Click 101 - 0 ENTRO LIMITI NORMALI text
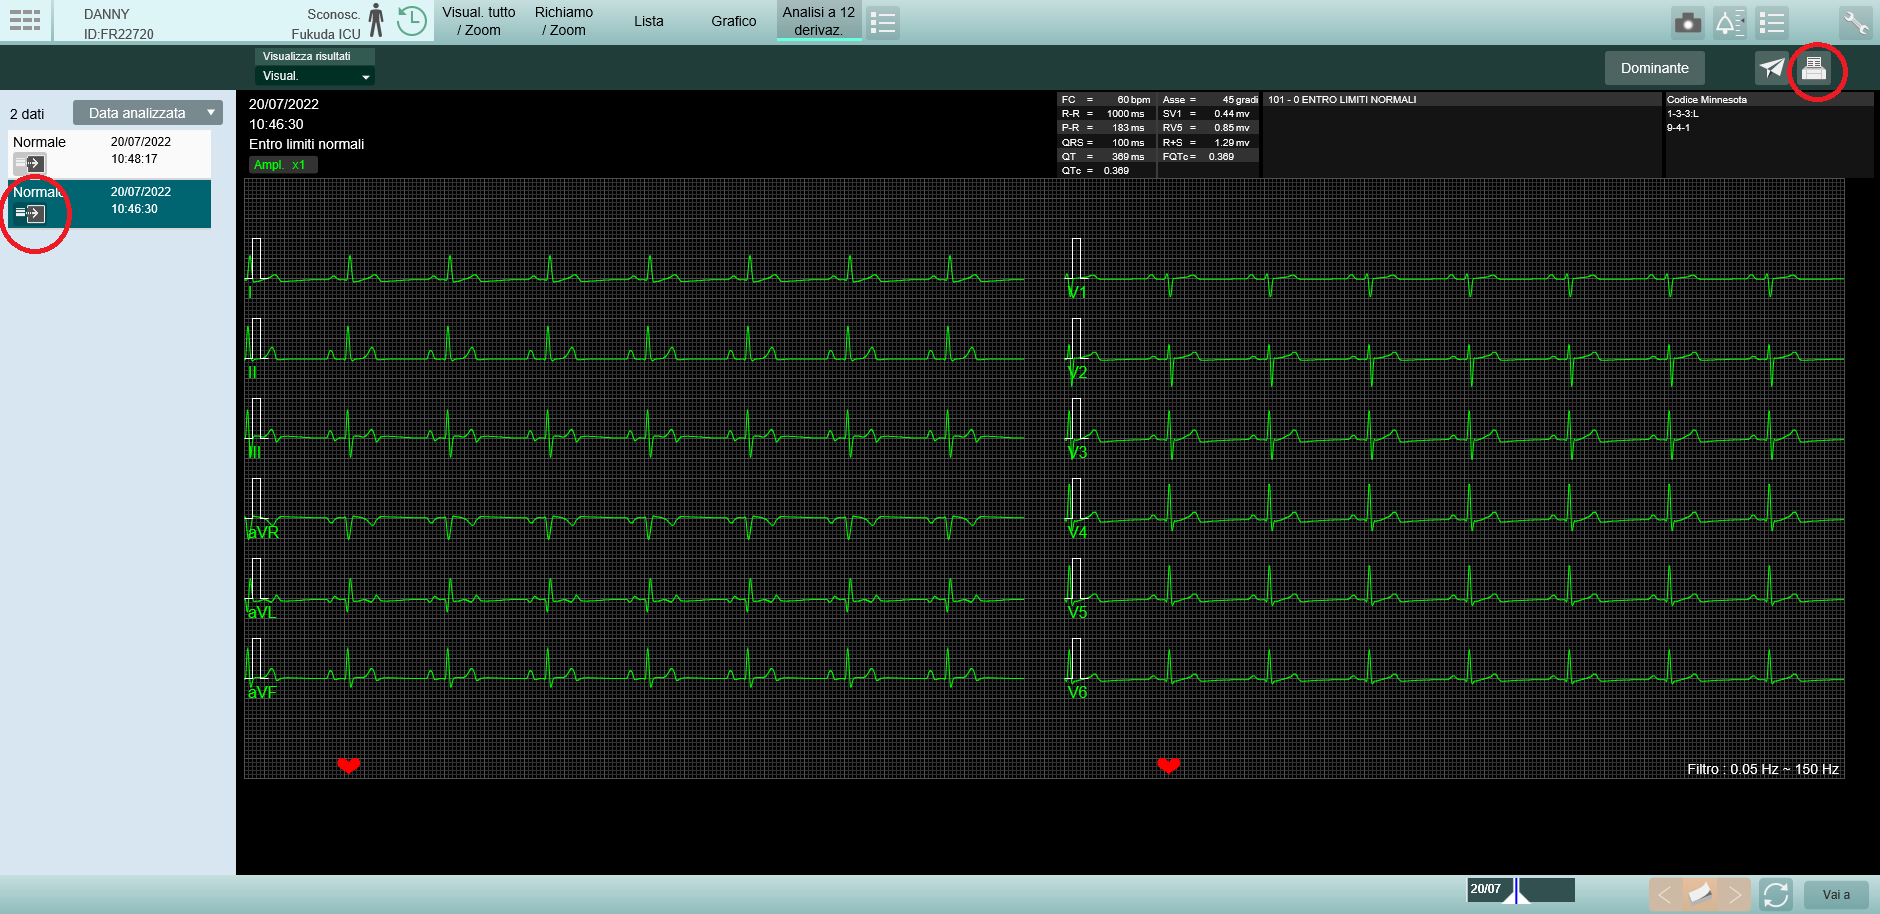 [x=1342, y=100]
